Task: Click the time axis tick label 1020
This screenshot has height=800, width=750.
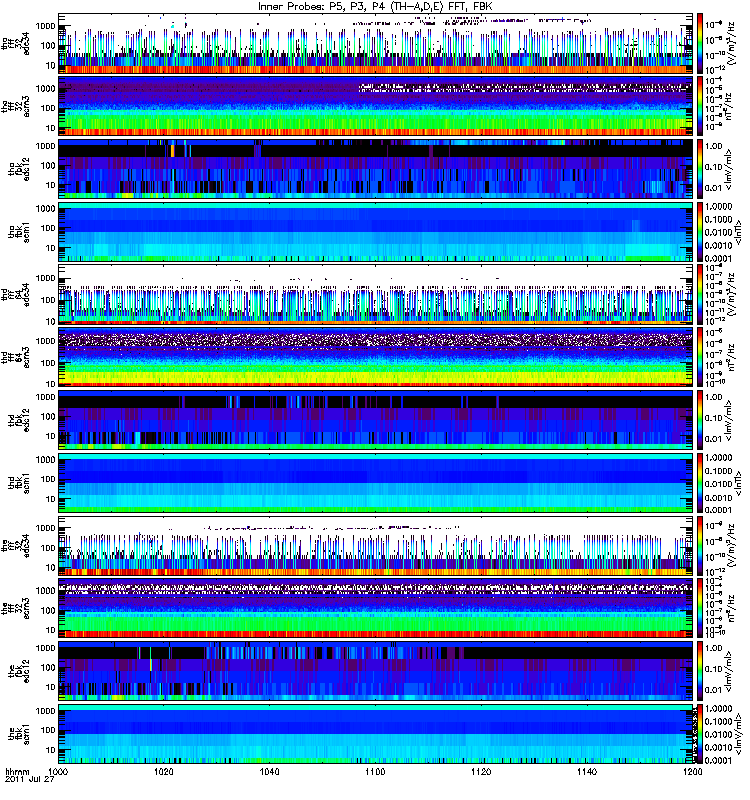Action: coord(164,772)
